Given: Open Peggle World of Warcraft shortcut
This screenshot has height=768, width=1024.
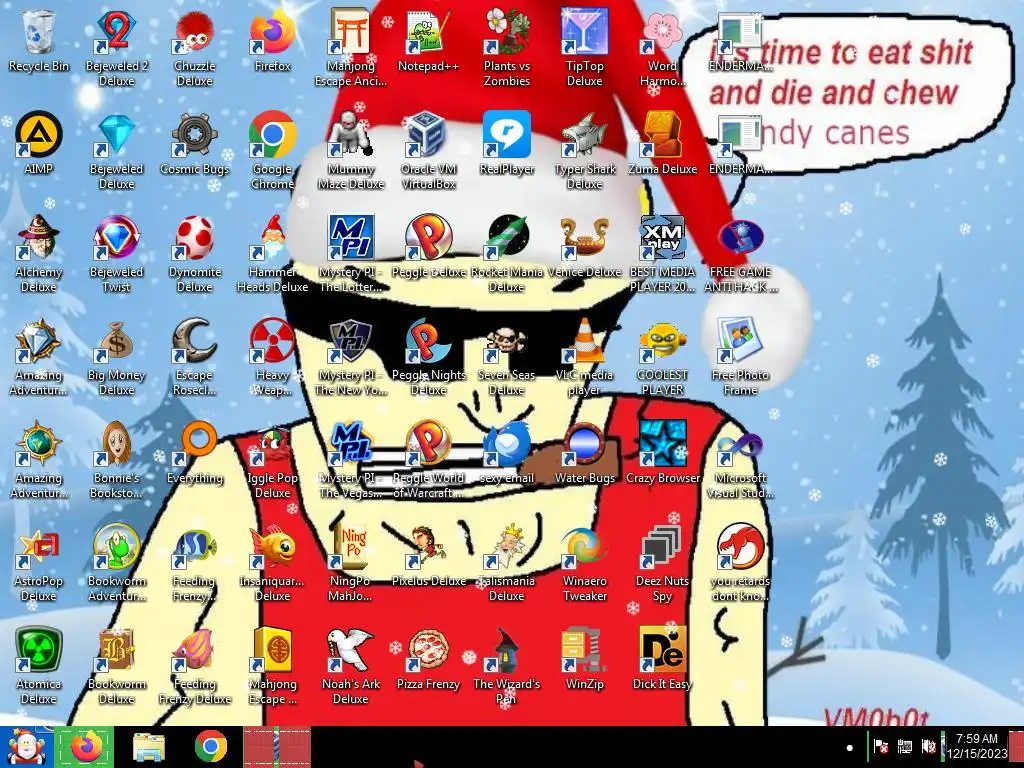Looking at the screenshot, I should click(x=428, y=461).
